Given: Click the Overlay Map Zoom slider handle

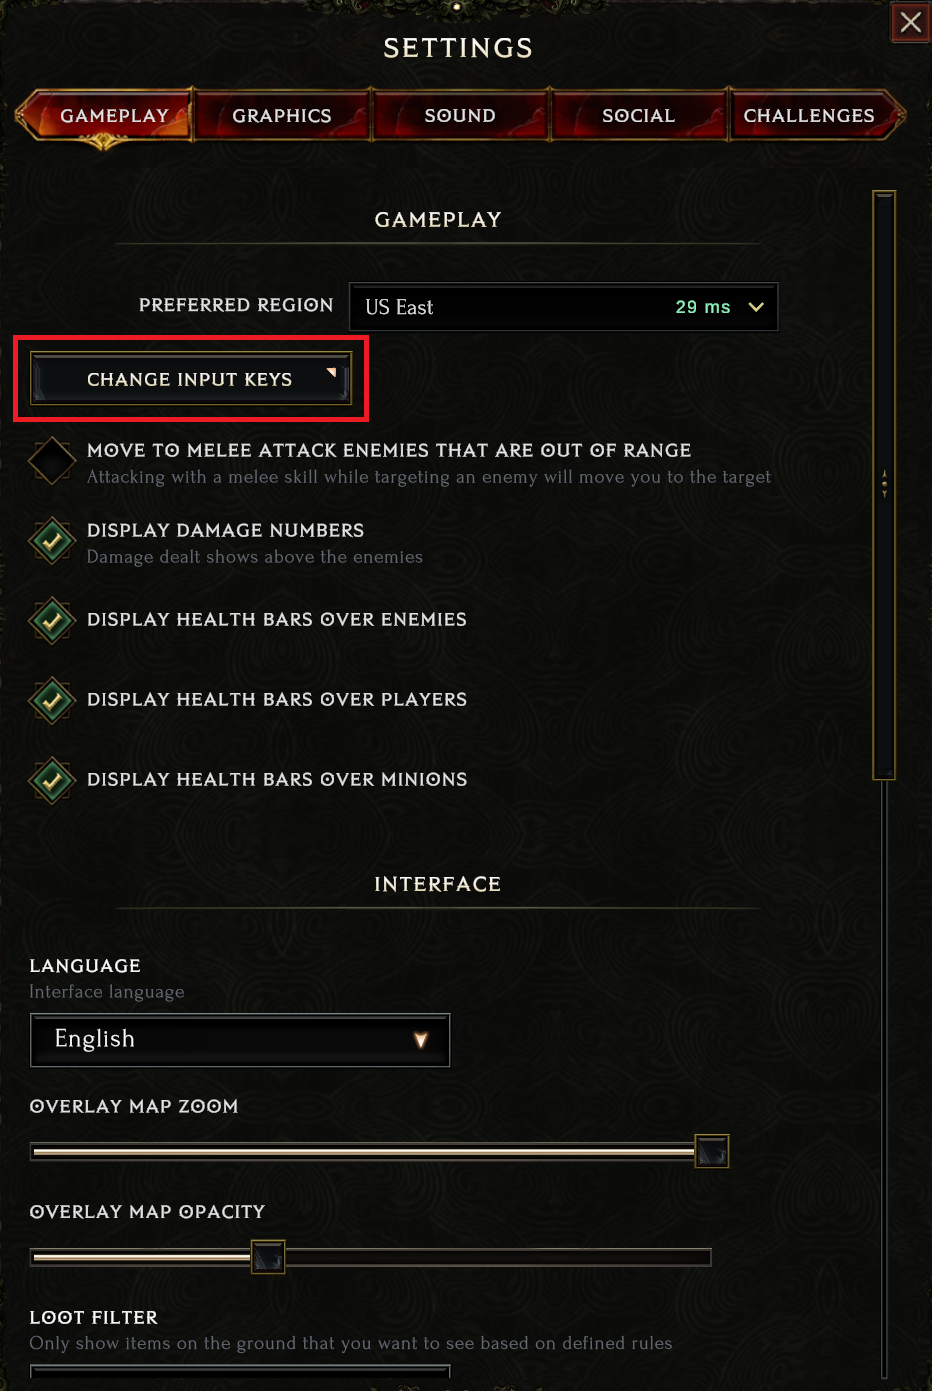Looking at the screenshot, I should (711, 1151).
